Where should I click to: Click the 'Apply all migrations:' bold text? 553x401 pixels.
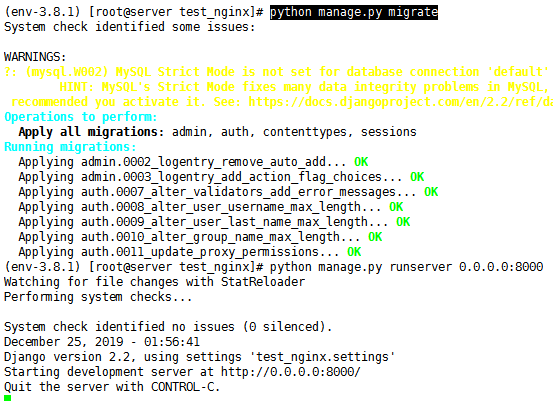[x=91, y=132]
